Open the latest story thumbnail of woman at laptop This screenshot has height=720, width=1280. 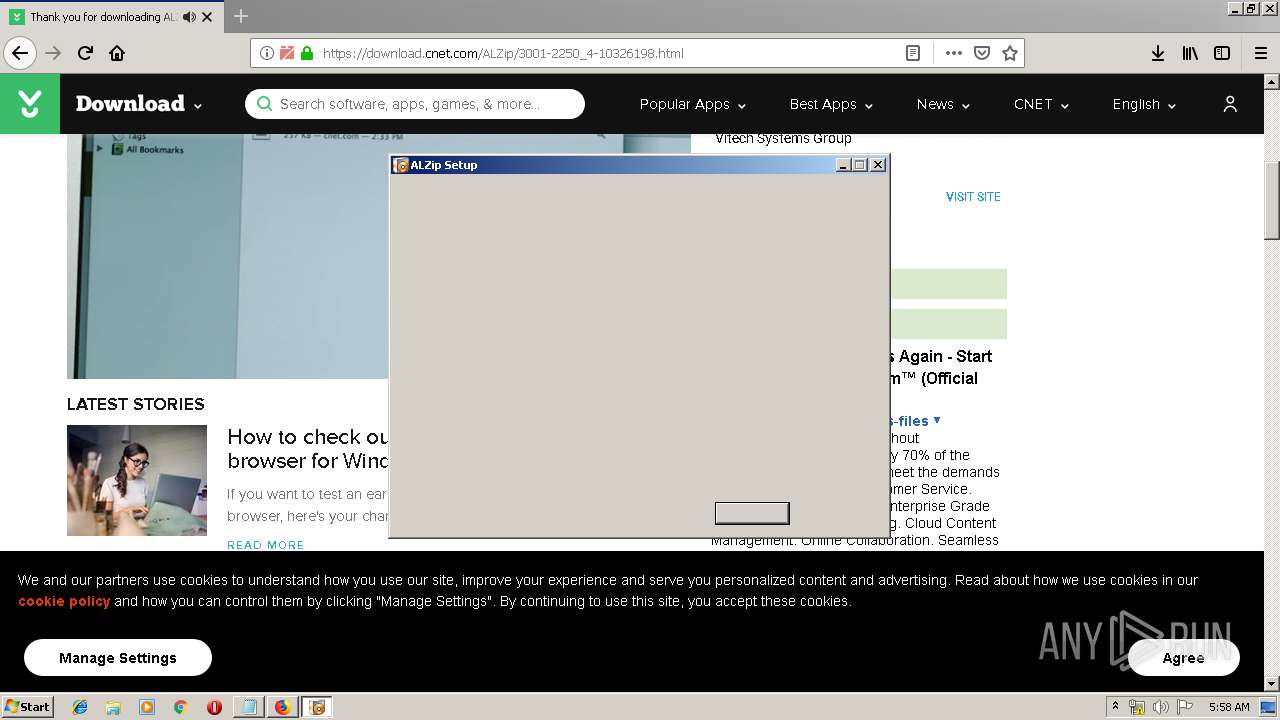(137, 480)
